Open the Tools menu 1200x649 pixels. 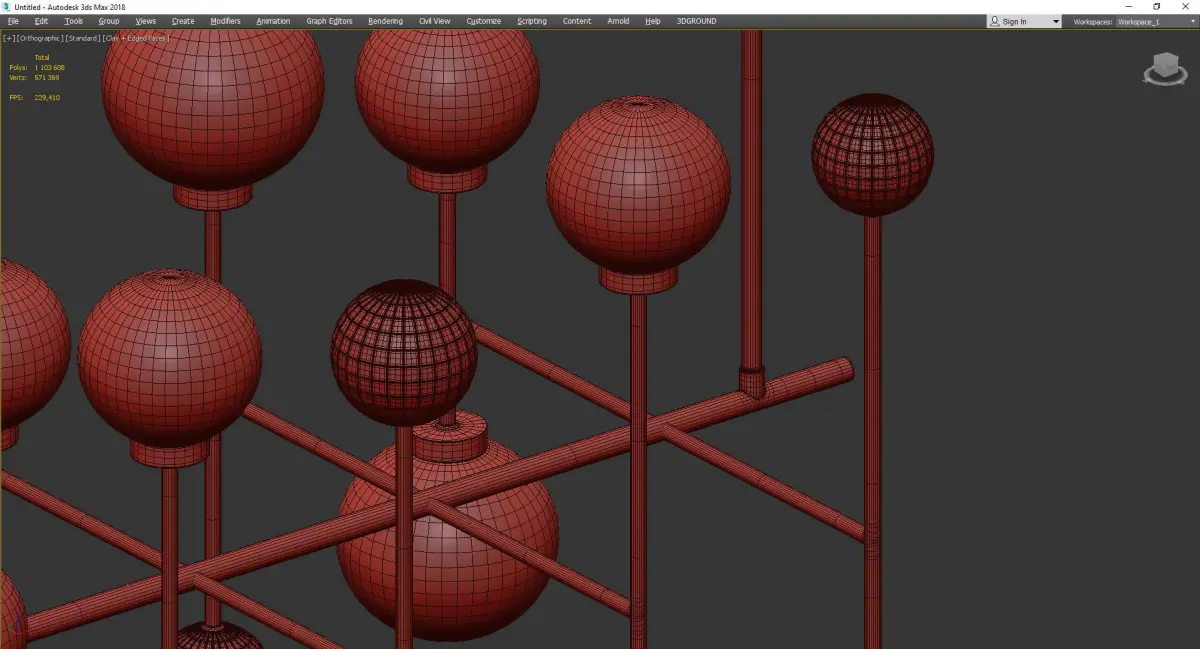tap(73, 21)
